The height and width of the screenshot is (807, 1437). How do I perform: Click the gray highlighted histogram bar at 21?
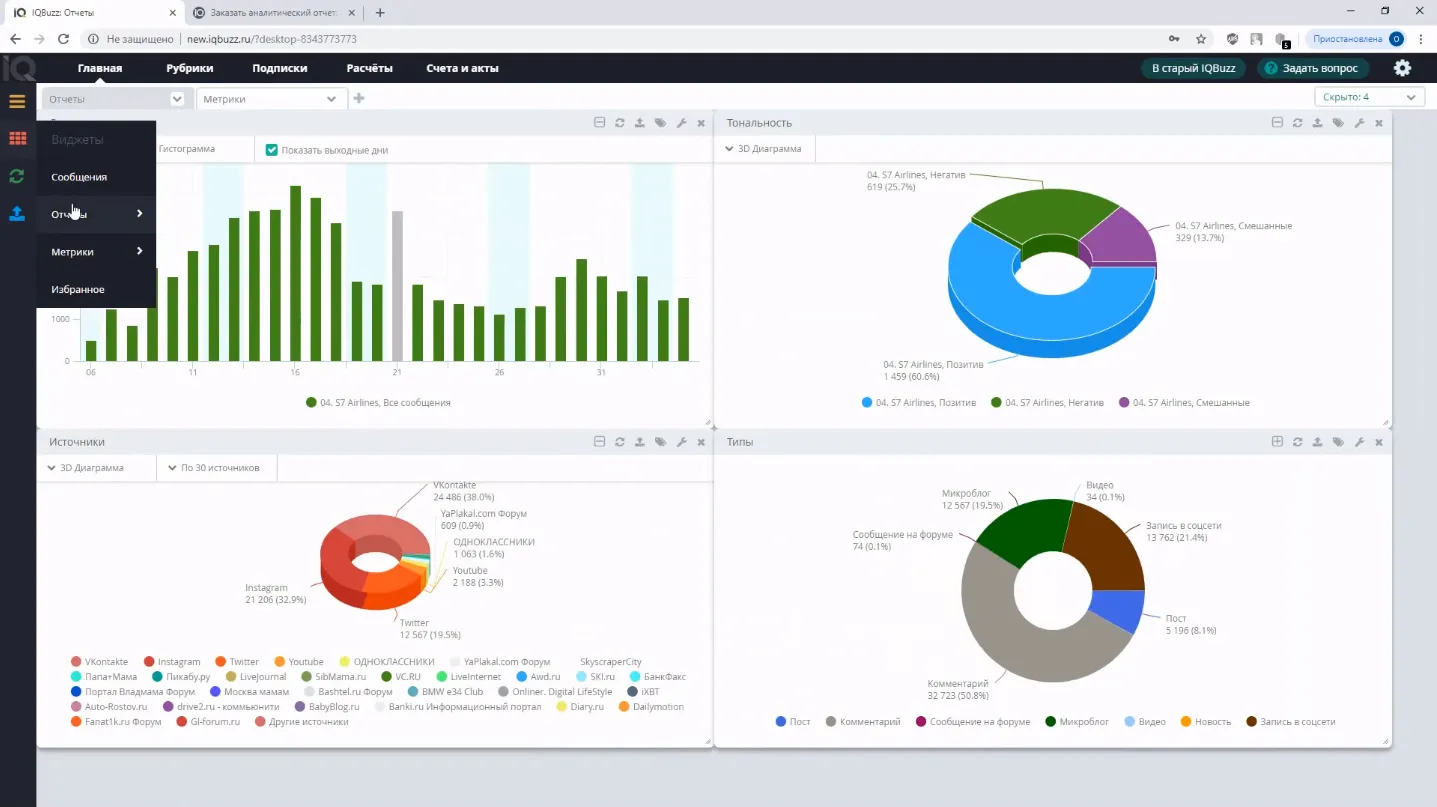coord(397,286)
